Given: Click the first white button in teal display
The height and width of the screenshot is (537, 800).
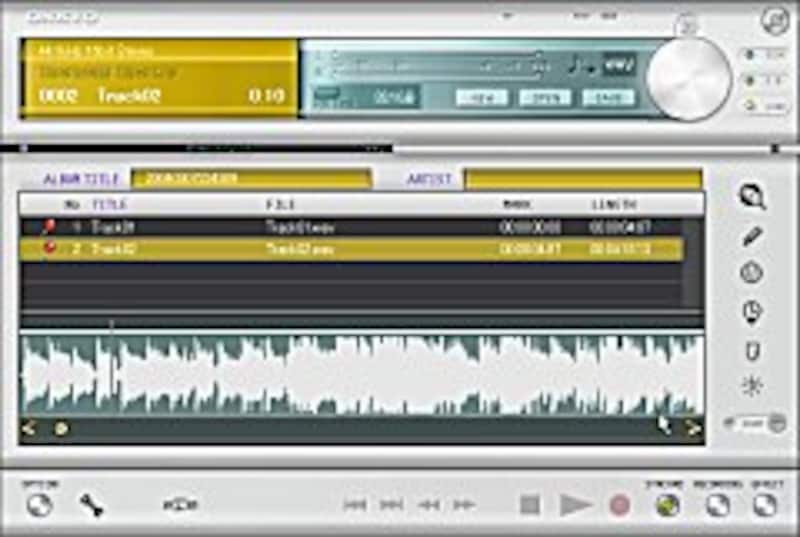Looking at the screenshot, I should (x=482, y=97).
